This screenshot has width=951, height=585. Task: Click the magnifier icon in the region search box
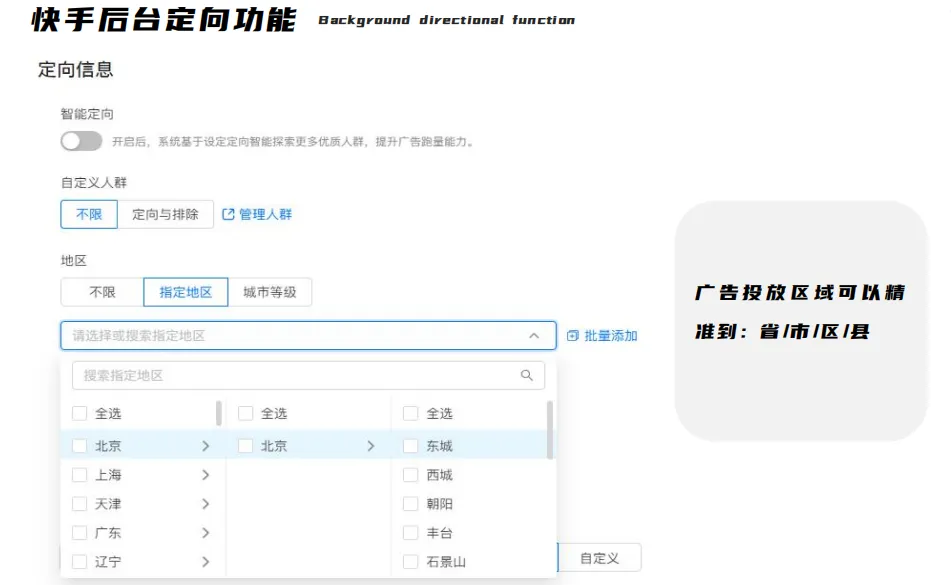click(527, 376)
